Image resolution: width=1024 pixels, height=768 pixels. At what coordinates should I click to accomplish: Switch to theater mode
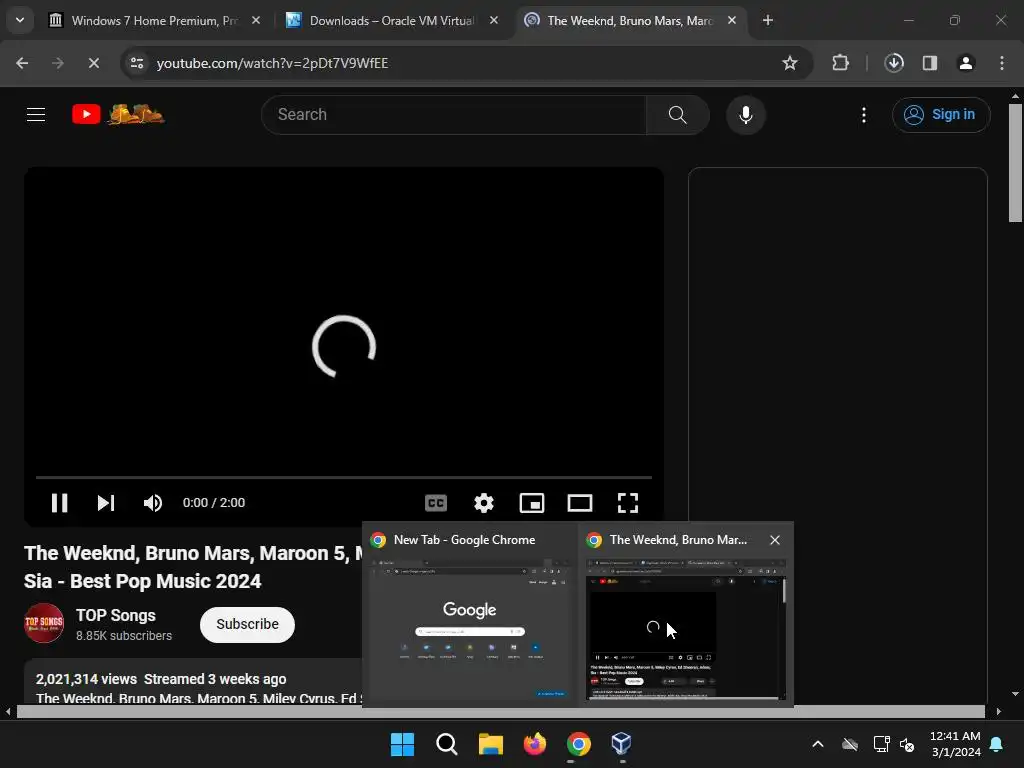pos(580,503)
